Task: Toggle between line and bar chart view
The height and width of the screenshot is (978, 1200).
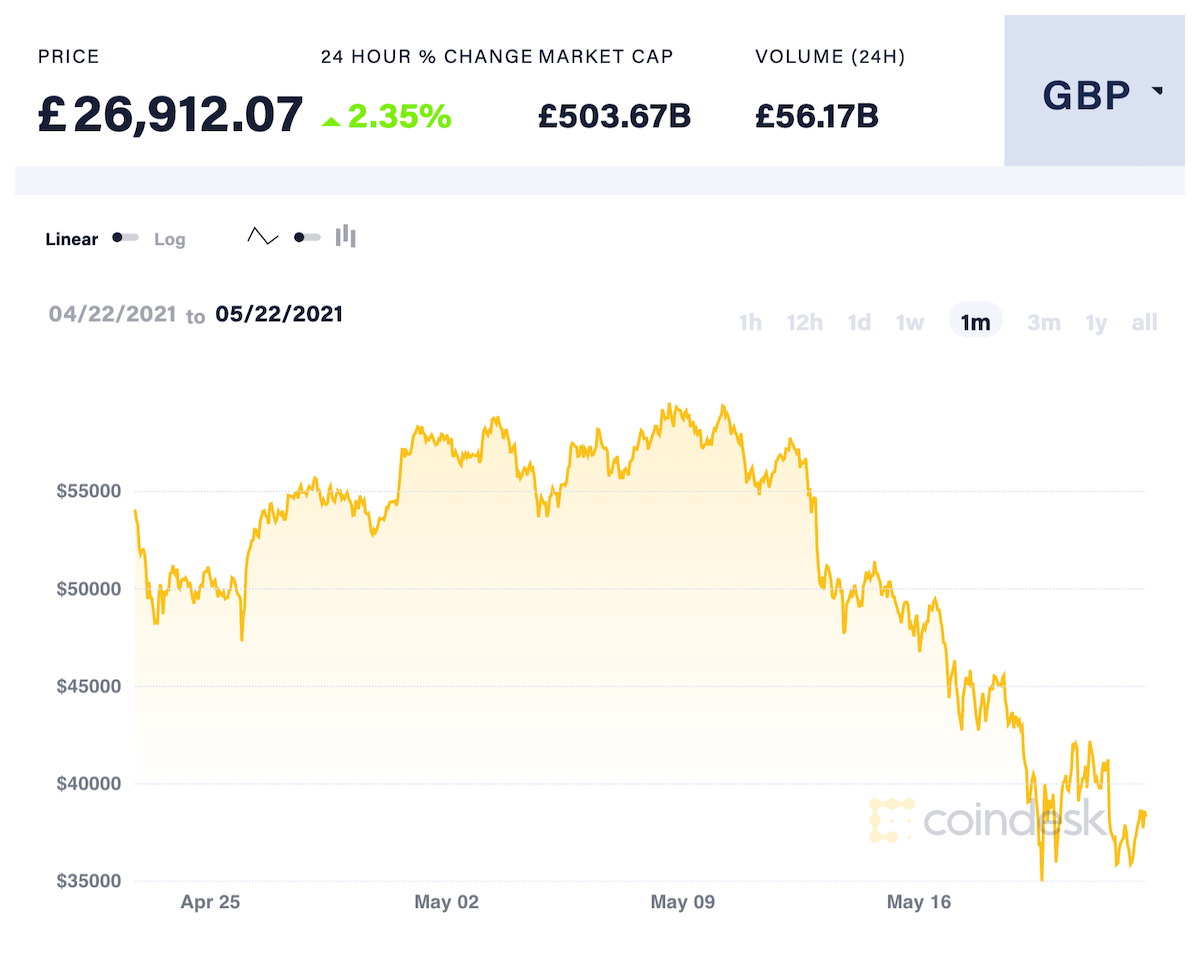Action: [307, 237]
